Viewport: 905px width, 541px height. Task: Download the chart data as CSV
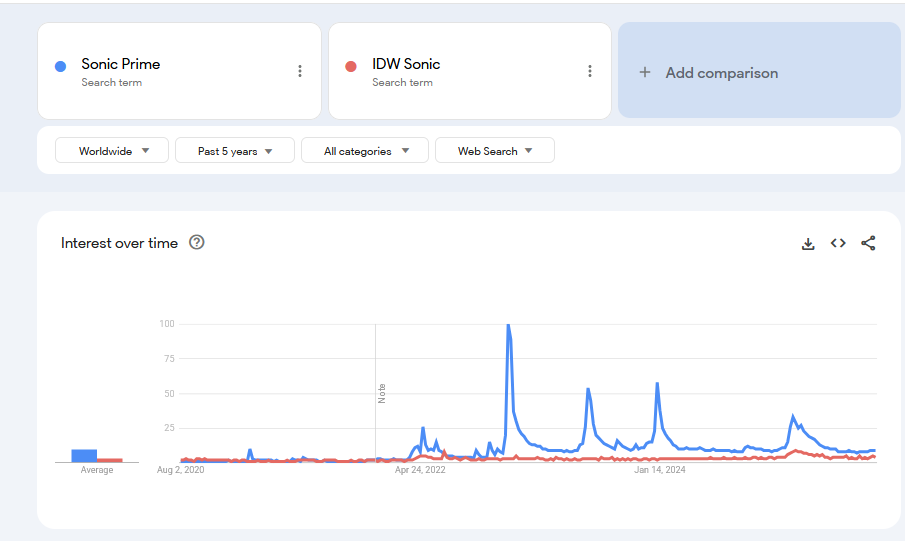(808, 244)
